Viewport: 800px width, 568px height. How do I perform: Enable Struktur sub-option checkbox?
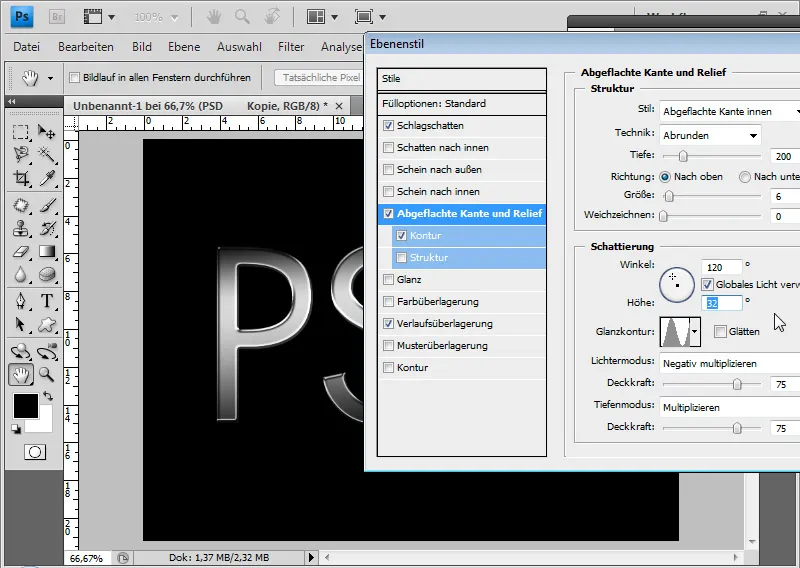click(402, 257)
